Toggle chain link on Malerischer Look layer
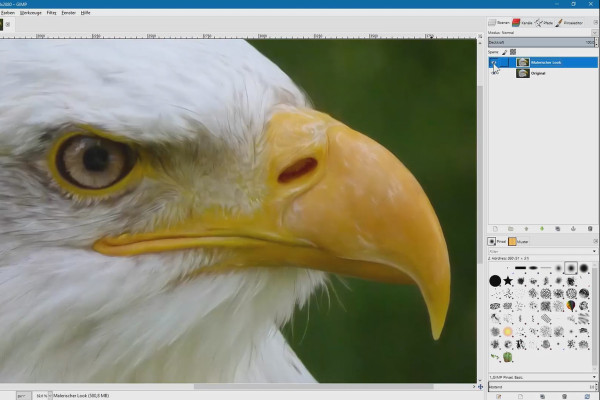This screenshot has width=600, height=400. [x=504, y=62]
